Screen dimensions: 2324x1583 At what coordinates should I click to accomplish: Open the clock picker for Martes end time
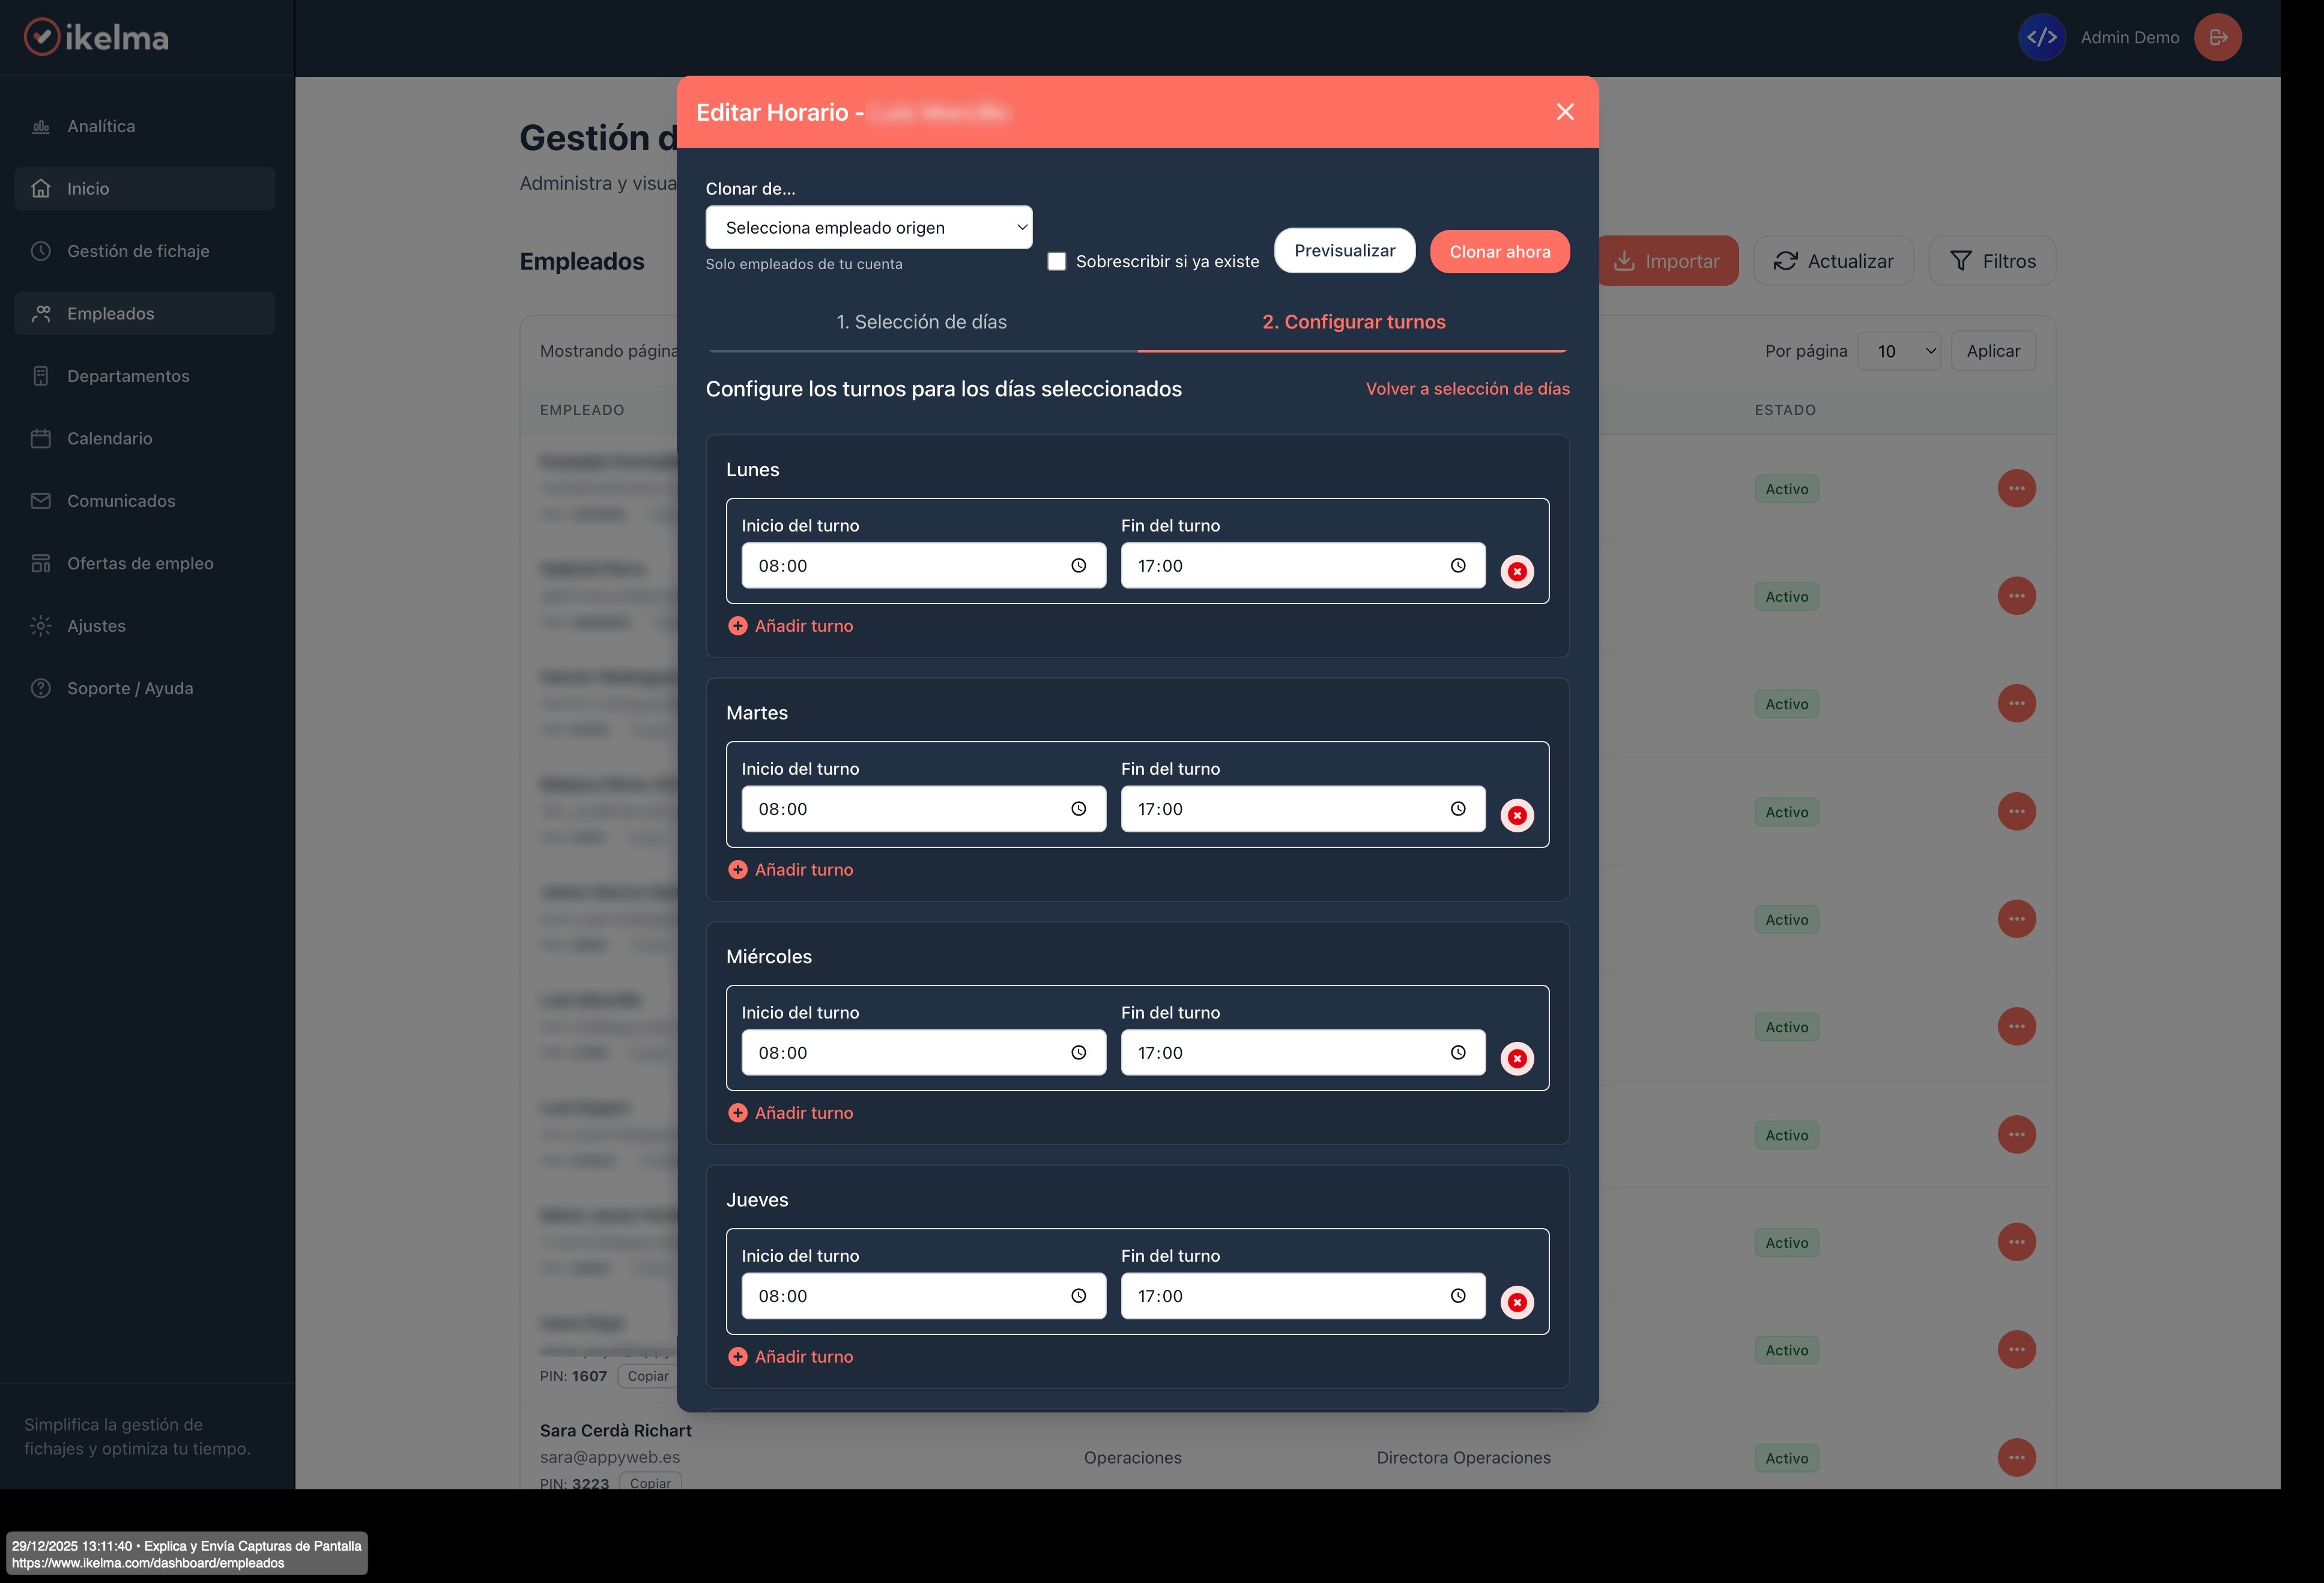tap(1457, 809)
